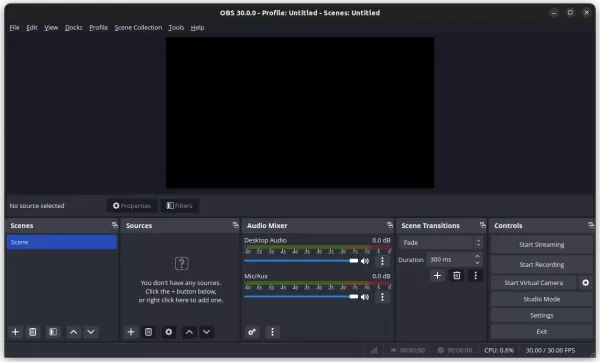Mute the Mic/Aux speaker
Viewport: 600px width, 362px height.
point(365,297)
